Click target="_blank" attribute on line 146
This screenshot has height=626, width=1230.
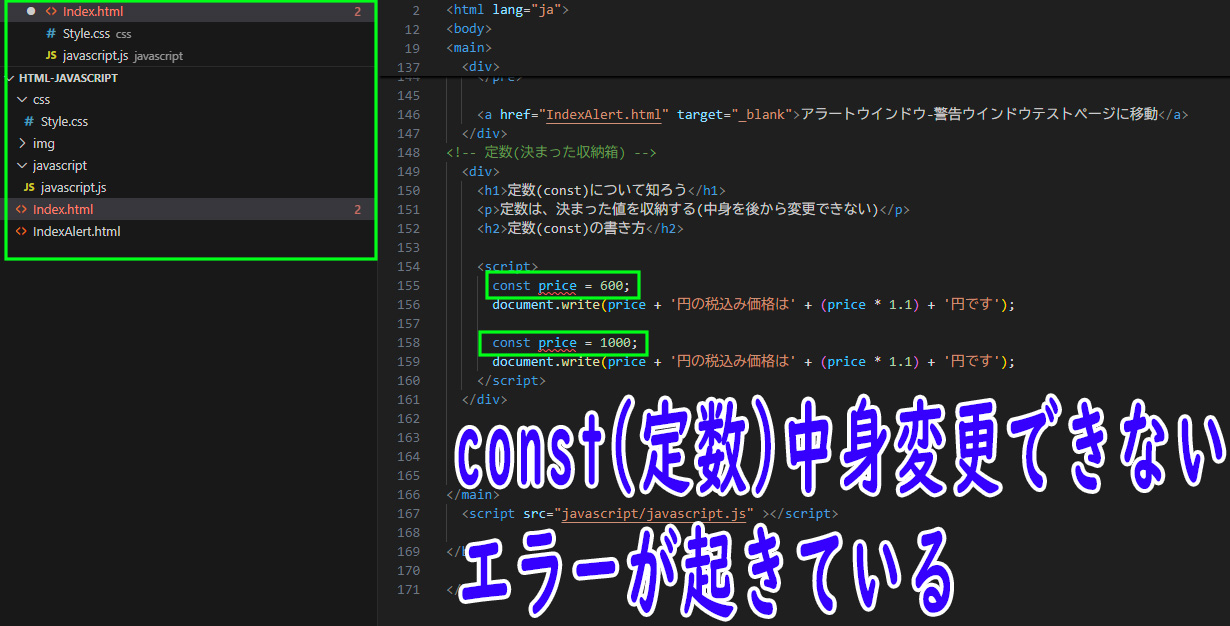coord(734,114)
